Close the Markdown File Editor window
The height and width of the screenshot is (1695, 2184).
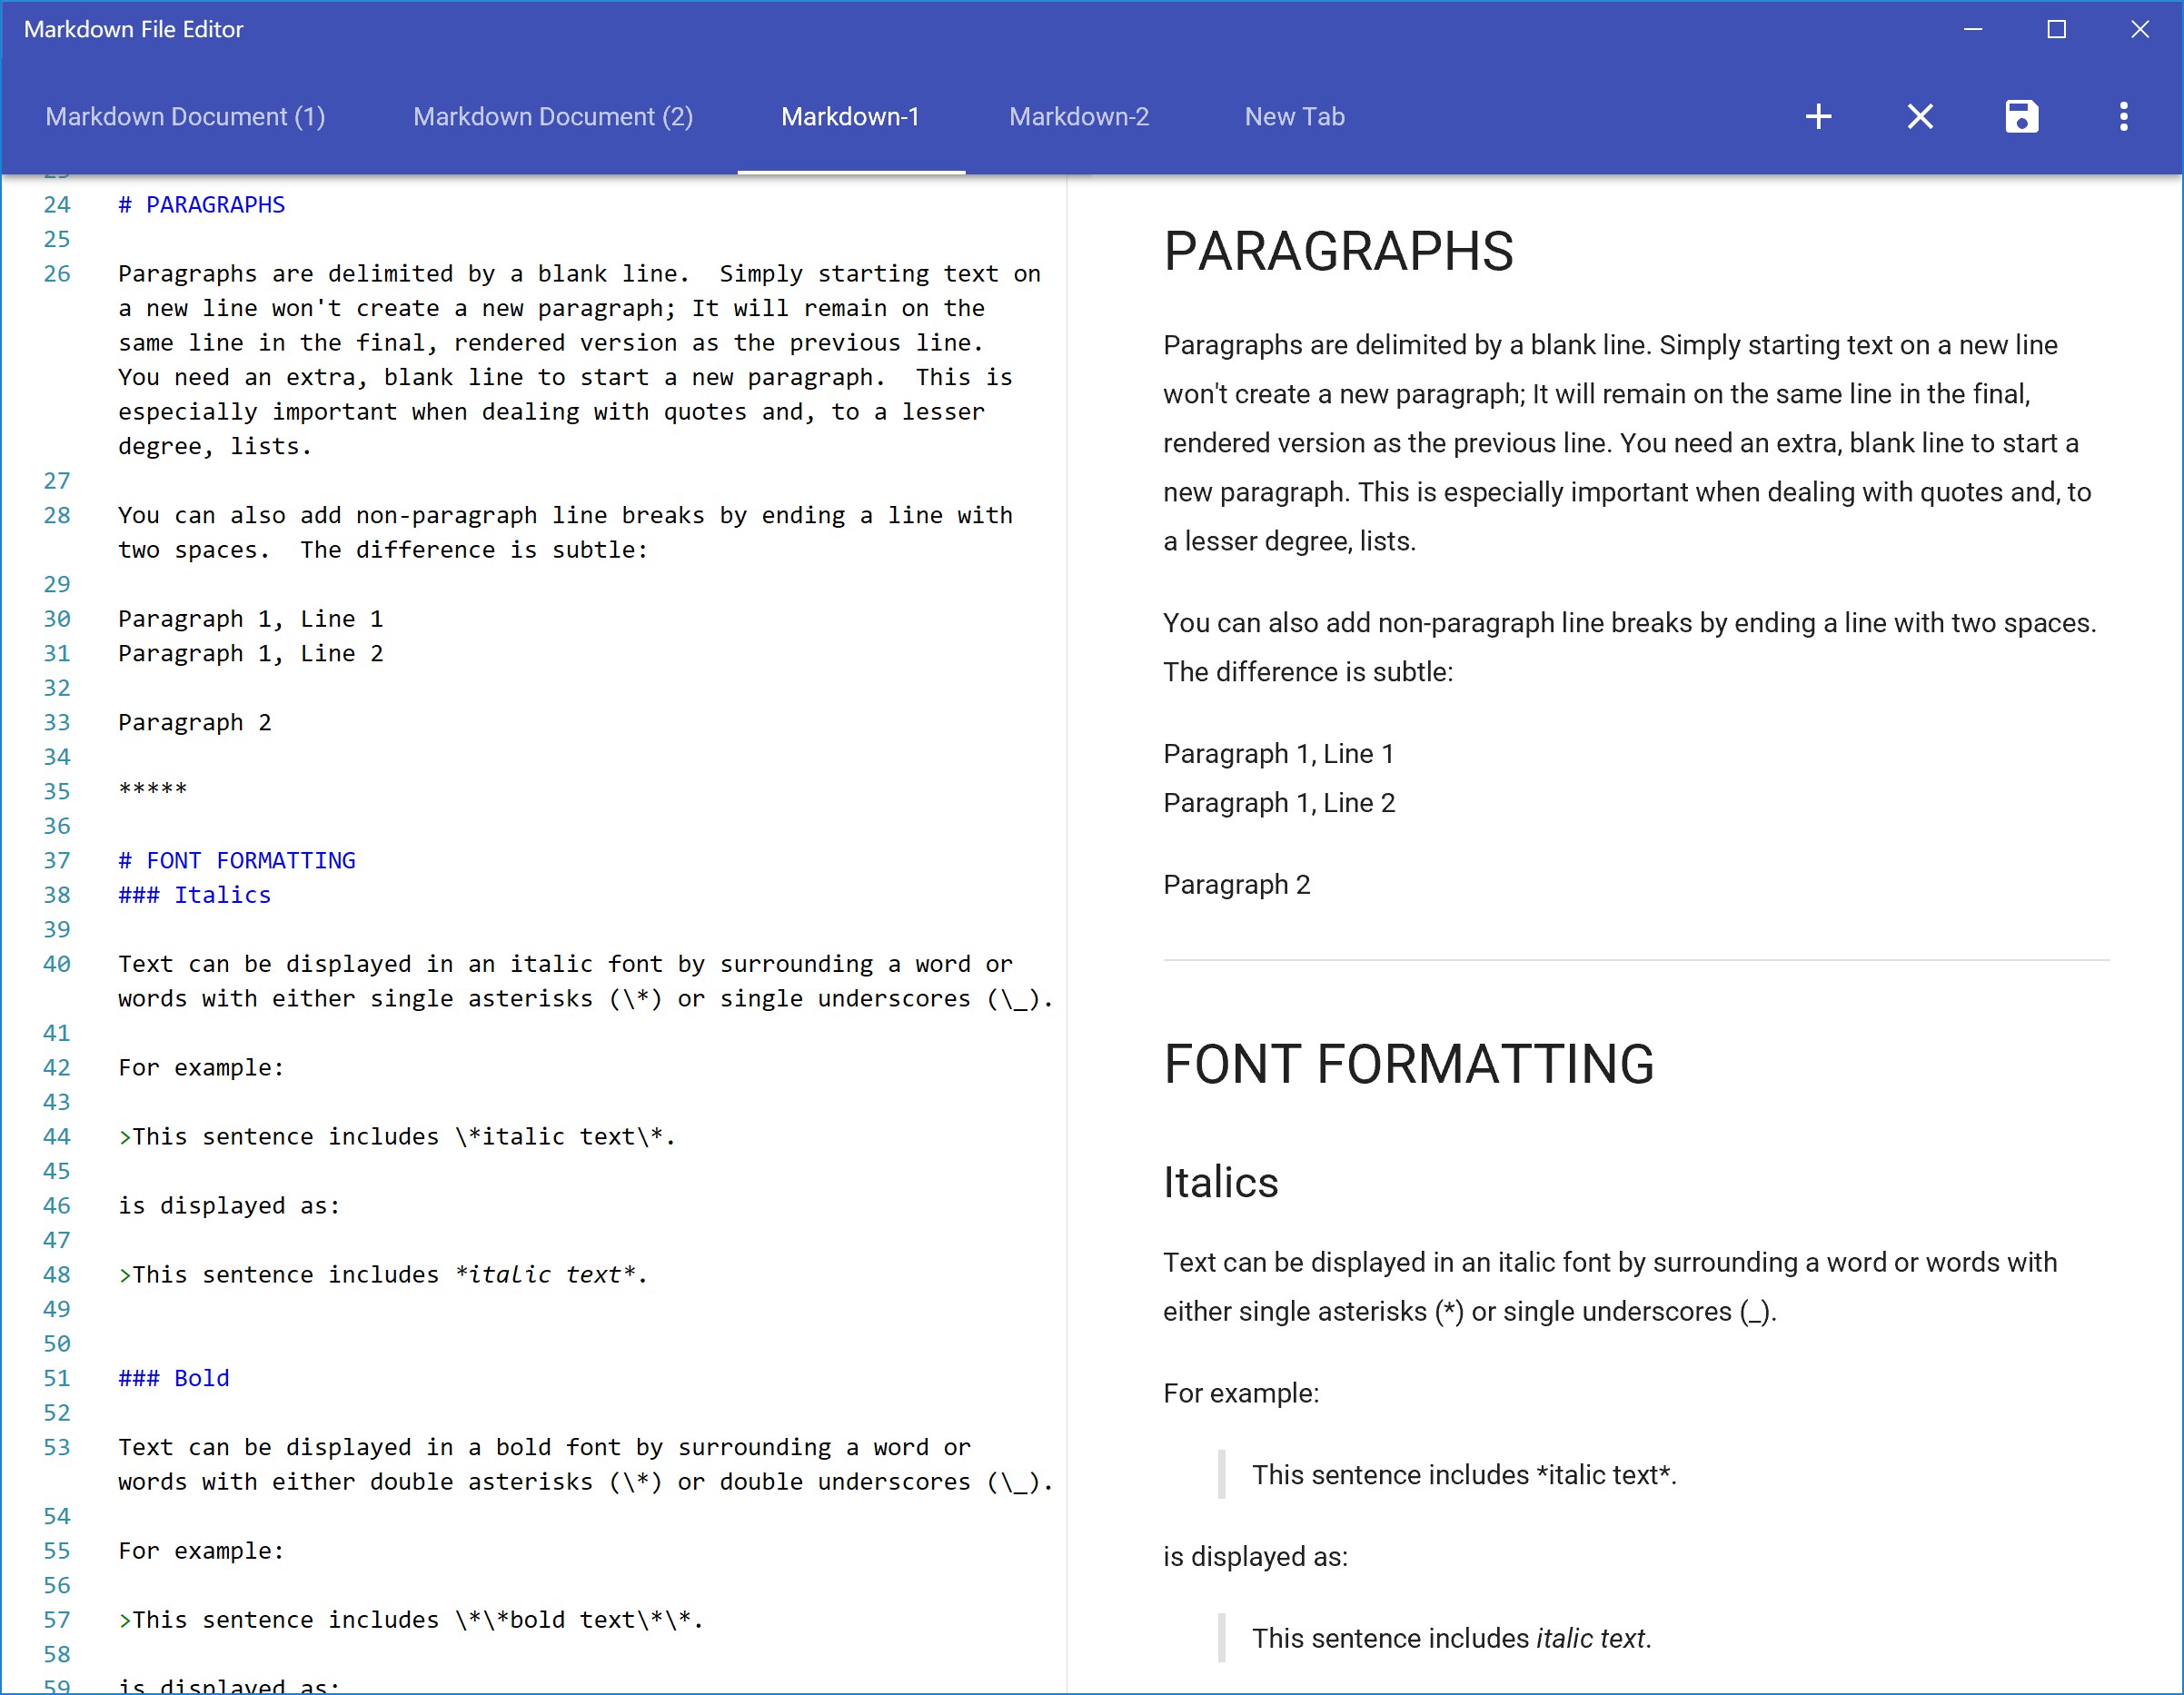tap(2139, 30)
